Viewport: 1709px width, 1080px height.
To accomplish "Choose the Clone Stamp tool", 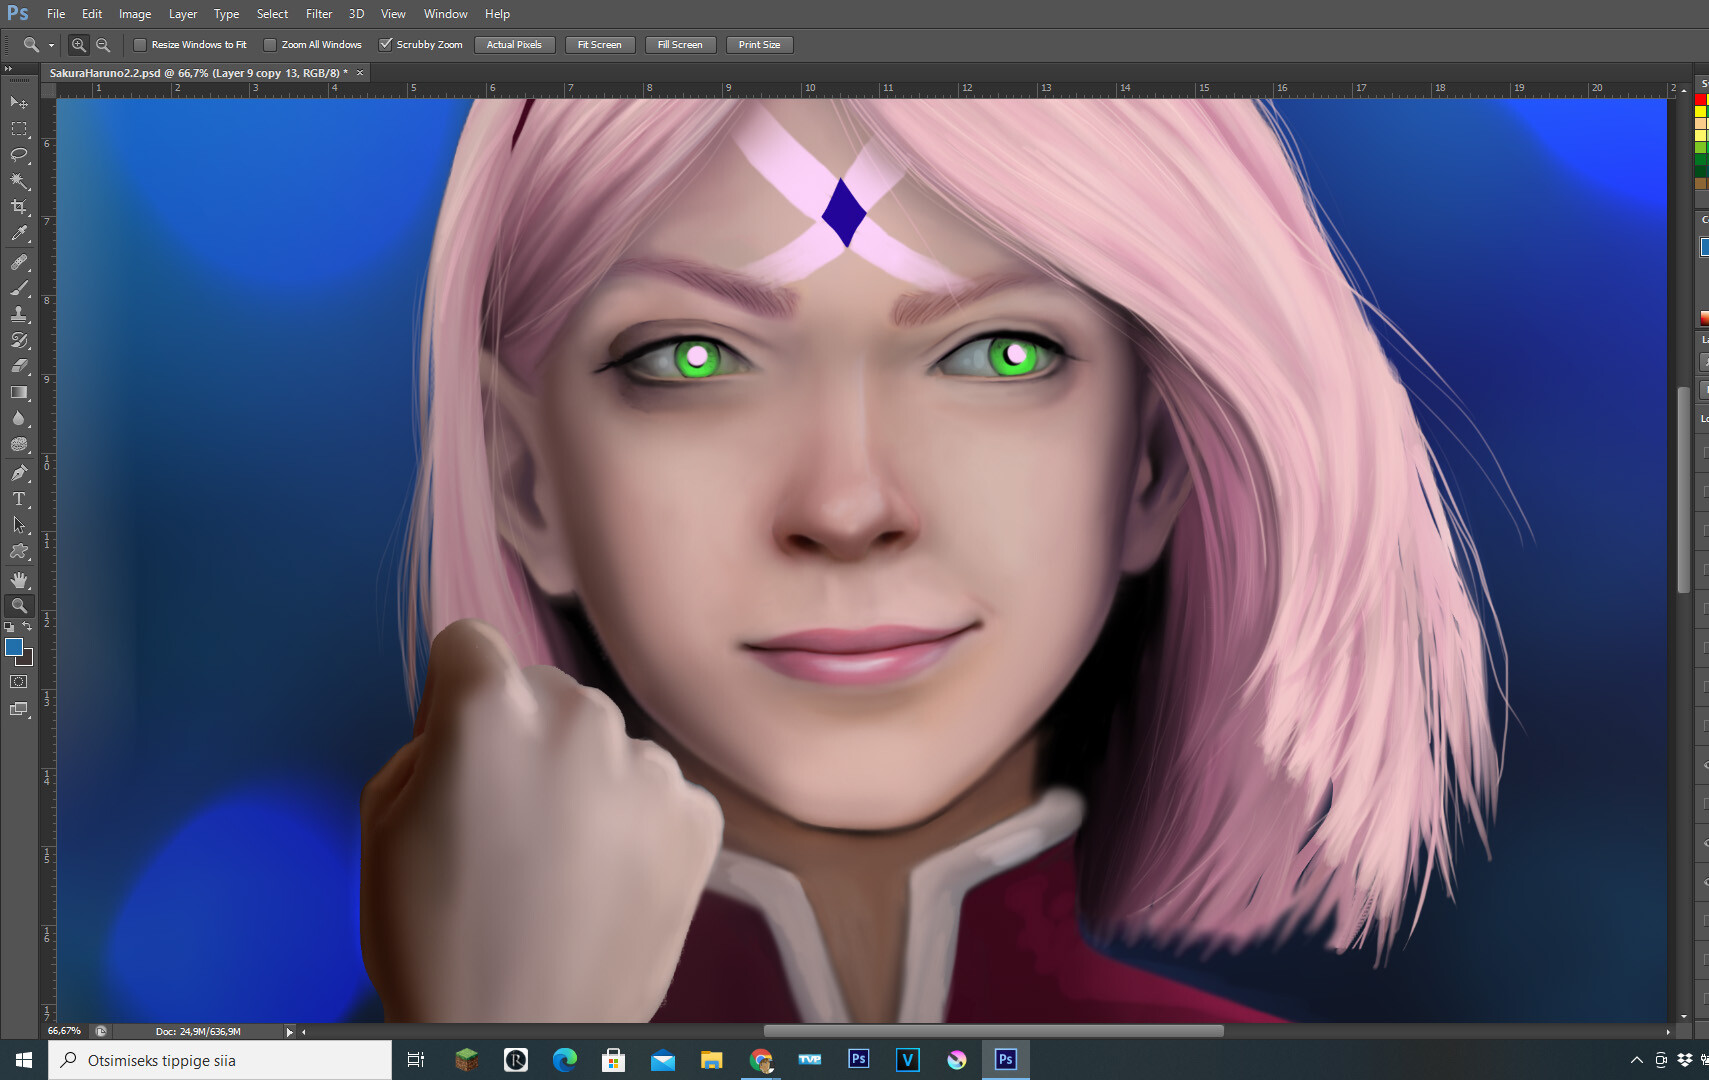I will click(x=18, y=313).
